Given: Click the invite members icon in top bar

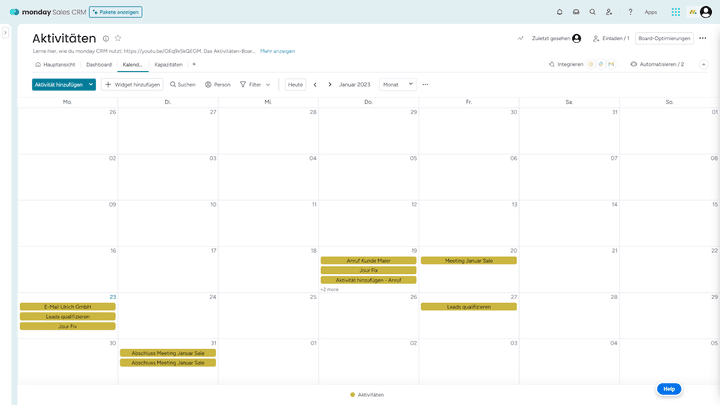Looking at the screenshot, I should click(x=609, y=12).
